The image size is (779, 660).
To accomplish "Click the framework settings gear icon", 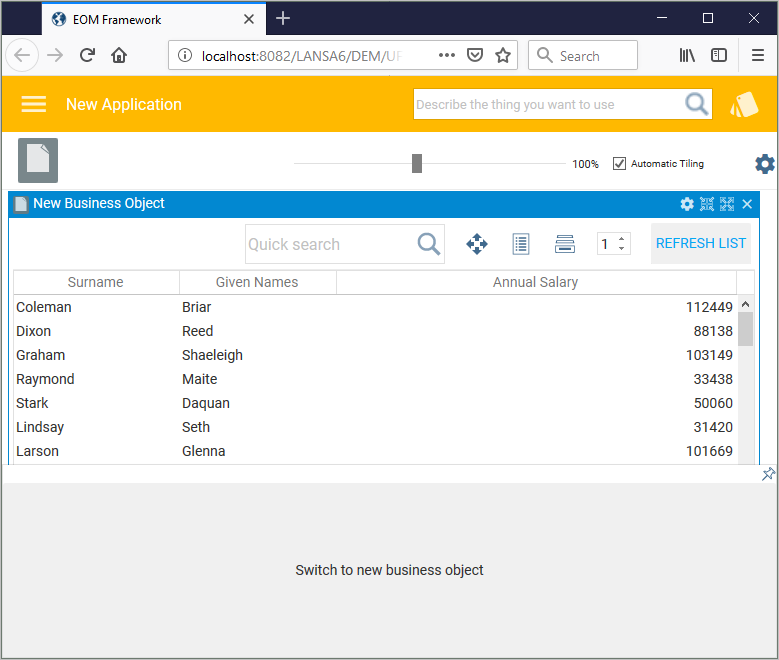I will tap(764, 164).
